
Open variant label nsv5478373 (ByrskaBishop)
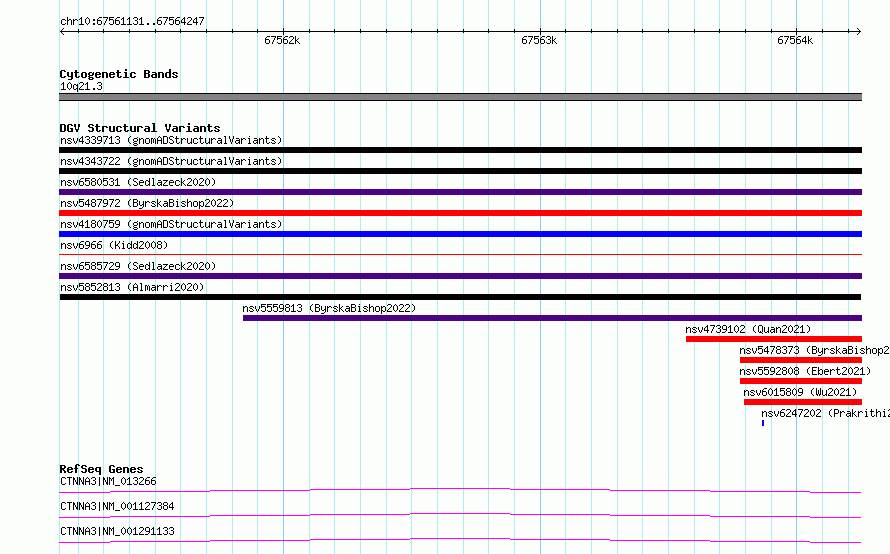pos(815,350)
